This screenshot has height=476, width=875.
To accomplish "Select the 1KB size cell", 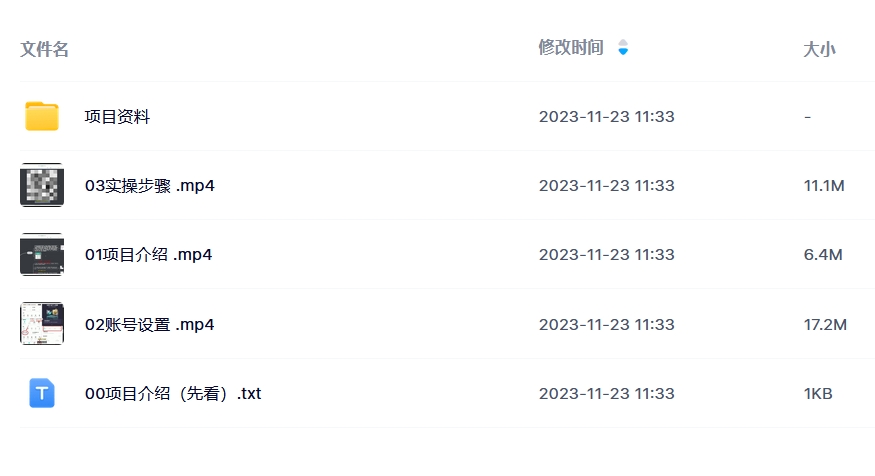I will pyautogui.click(x=818, y=394).
